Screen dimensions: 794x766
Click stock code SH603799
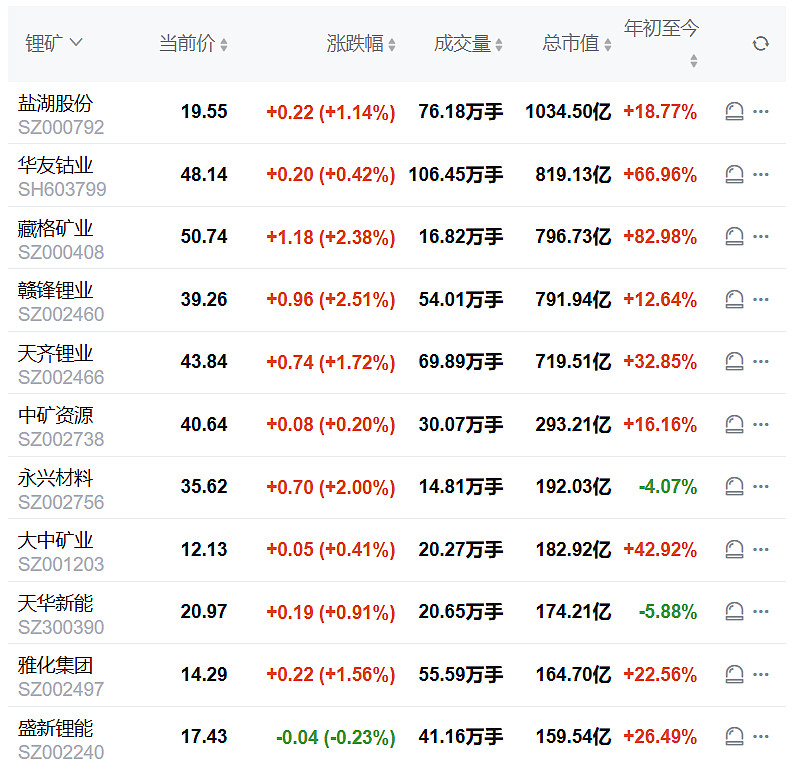point(62,189)
